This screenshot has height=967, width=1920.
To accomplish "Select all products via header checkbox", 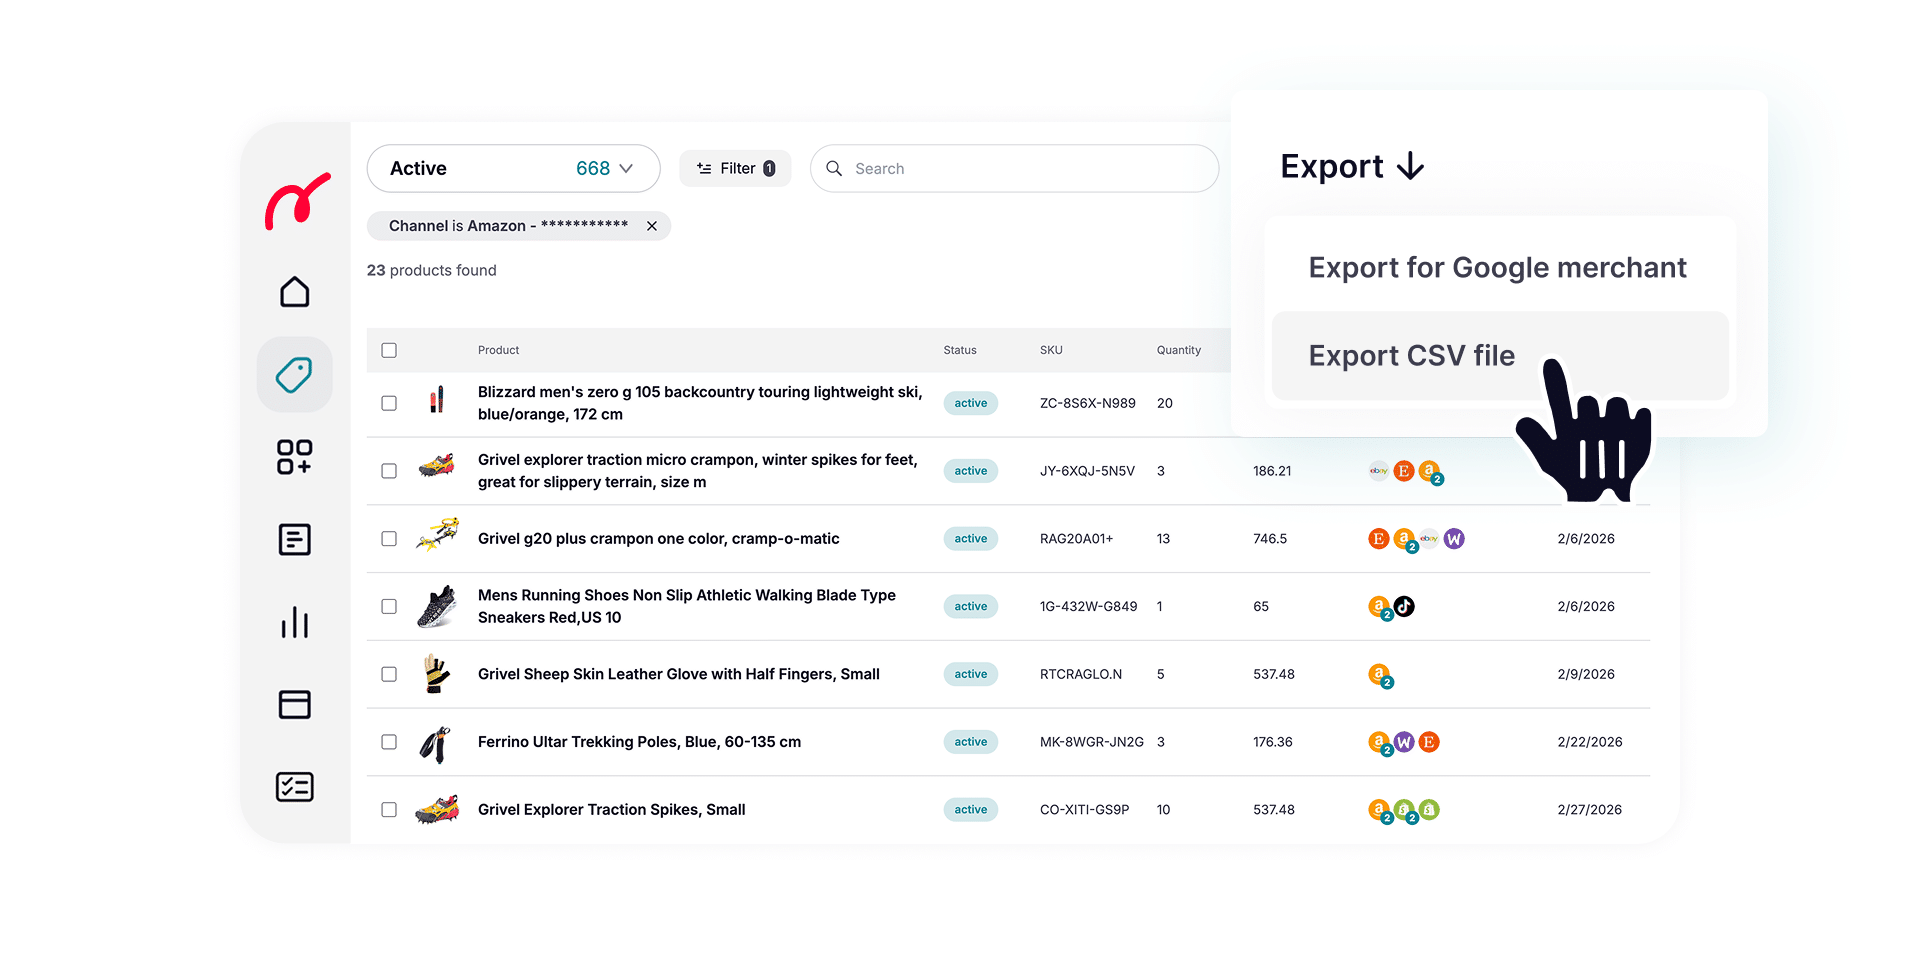I will (x=389, y=350).
